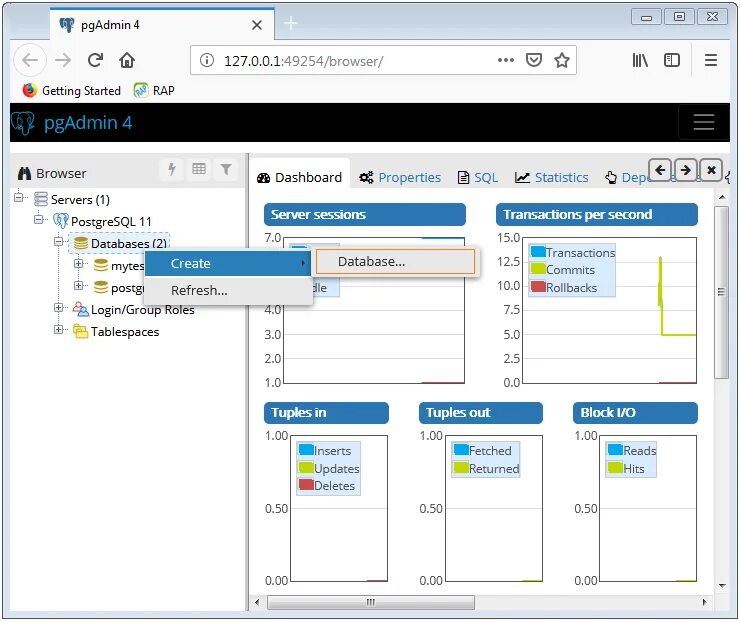This screenshot has width=740, height=622.
Task: Collapse the Databases (2) tree node
Action: click(58, 241)
